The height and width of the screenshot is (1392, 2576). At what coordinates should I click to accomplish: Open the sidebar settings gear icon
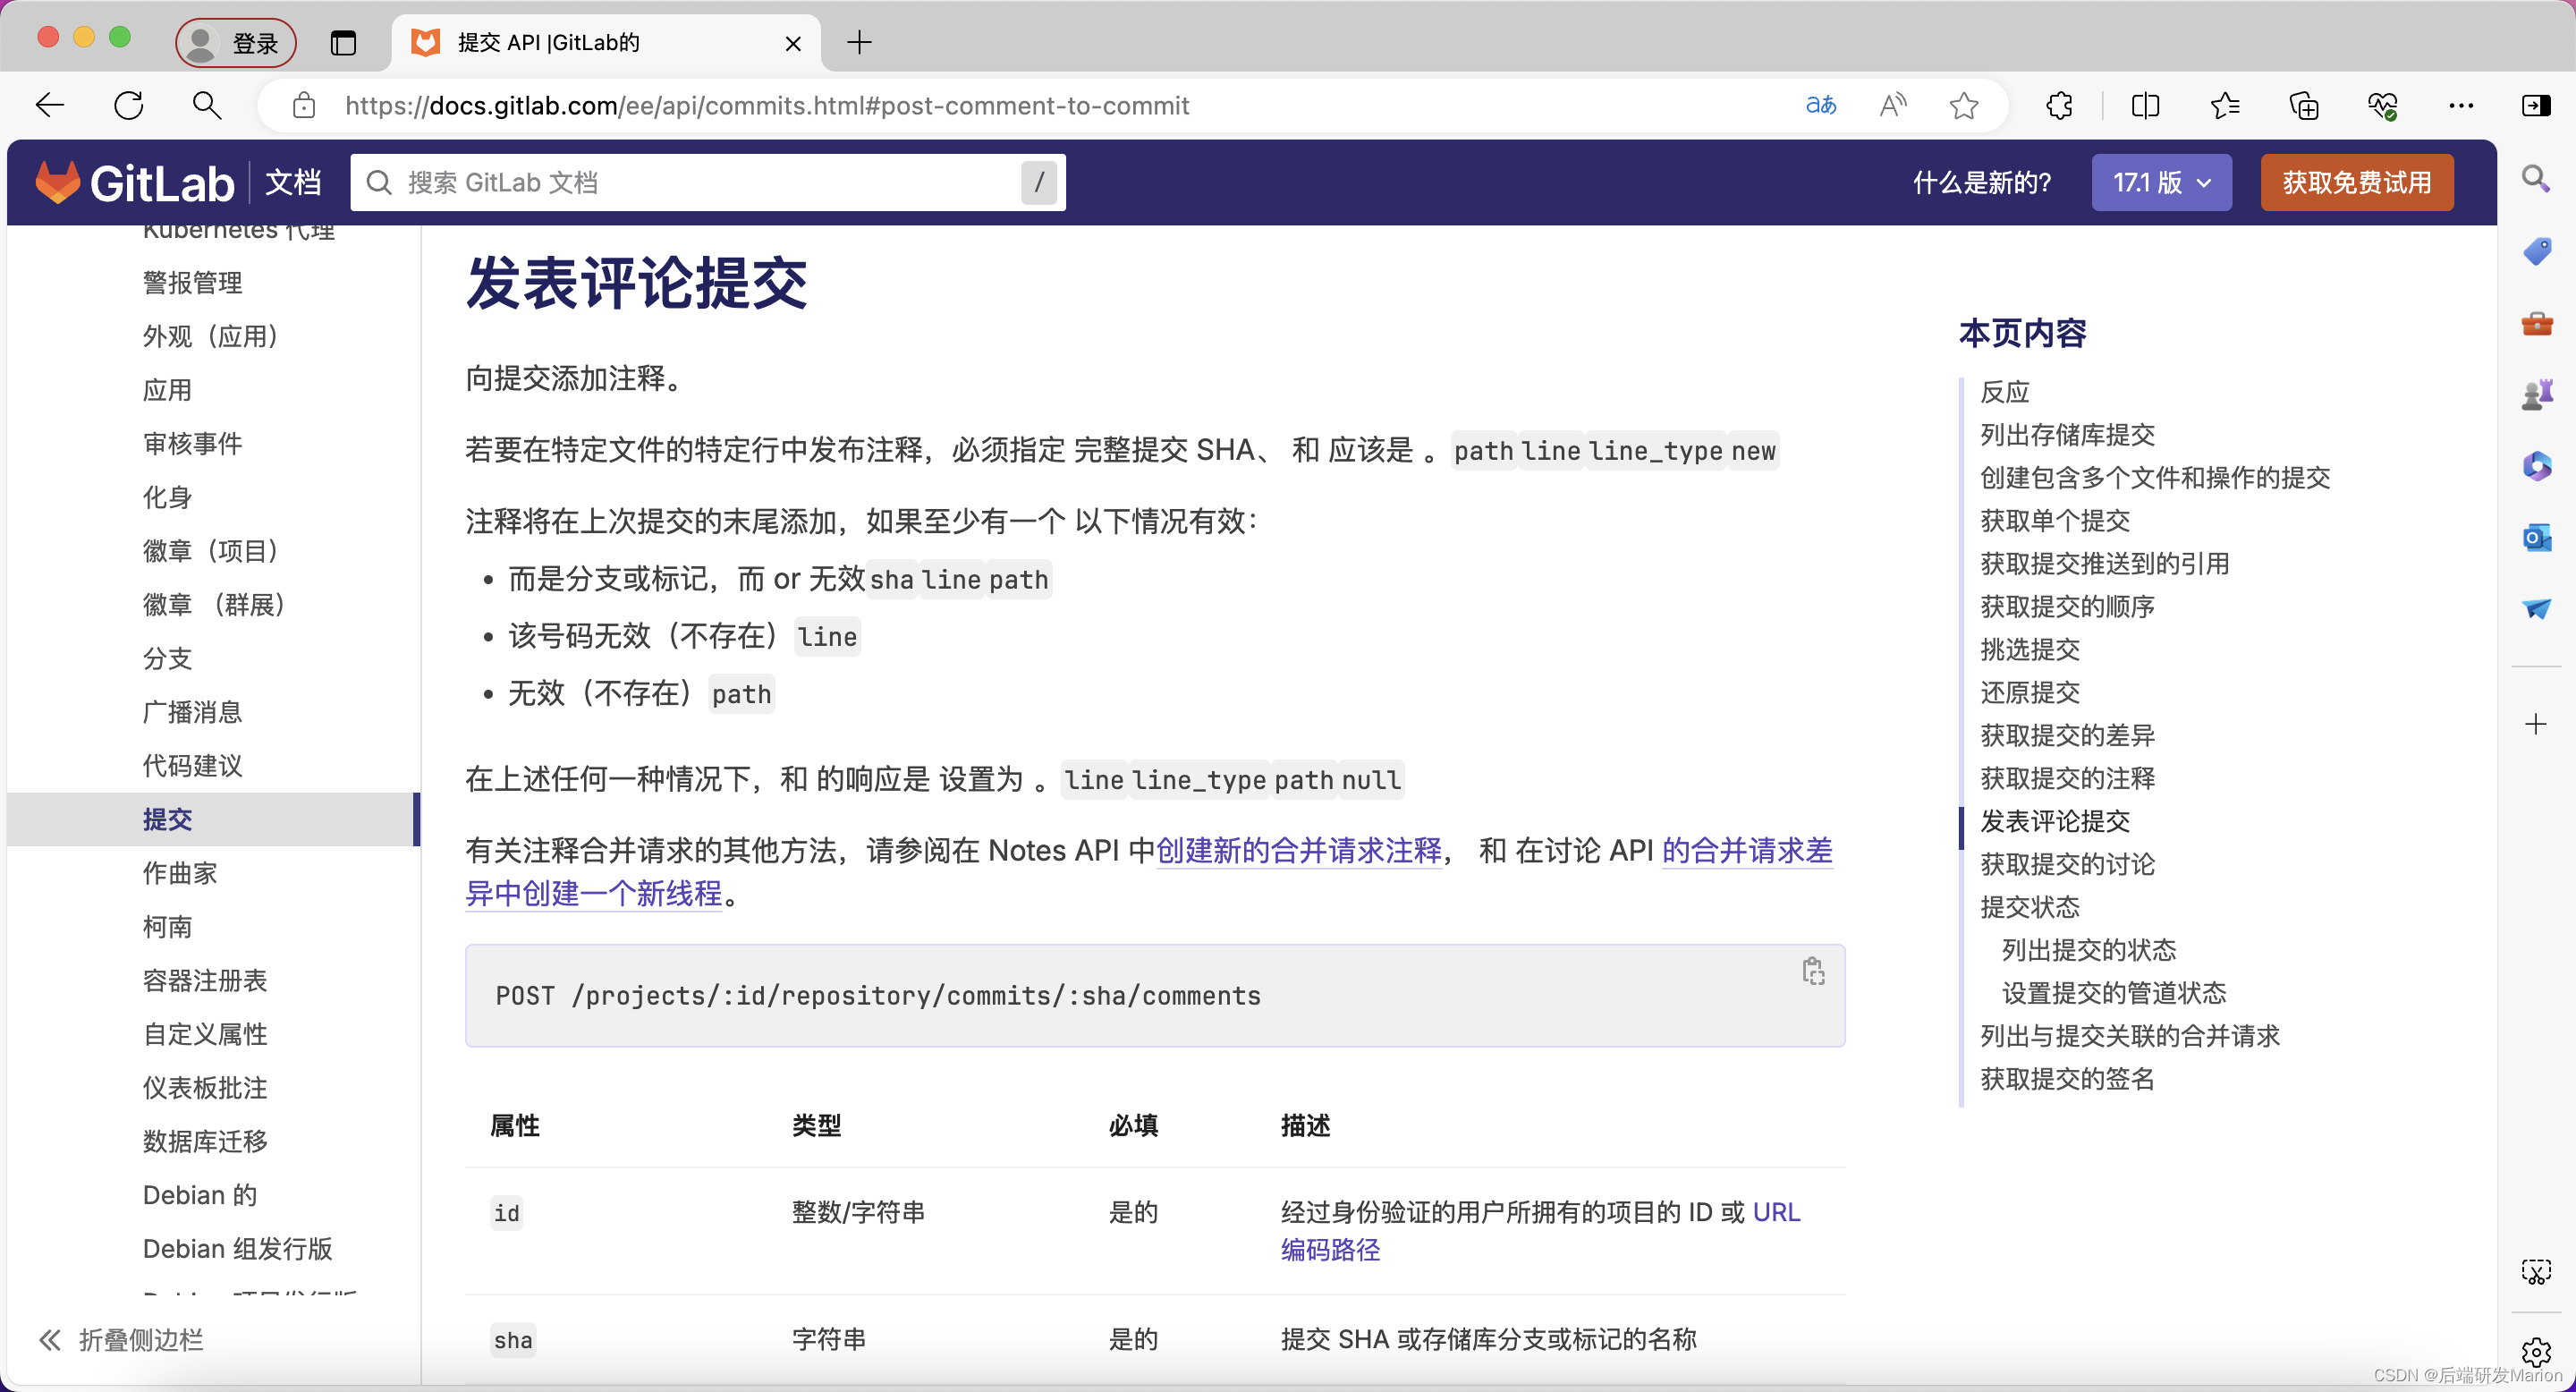point(2536,1352)
